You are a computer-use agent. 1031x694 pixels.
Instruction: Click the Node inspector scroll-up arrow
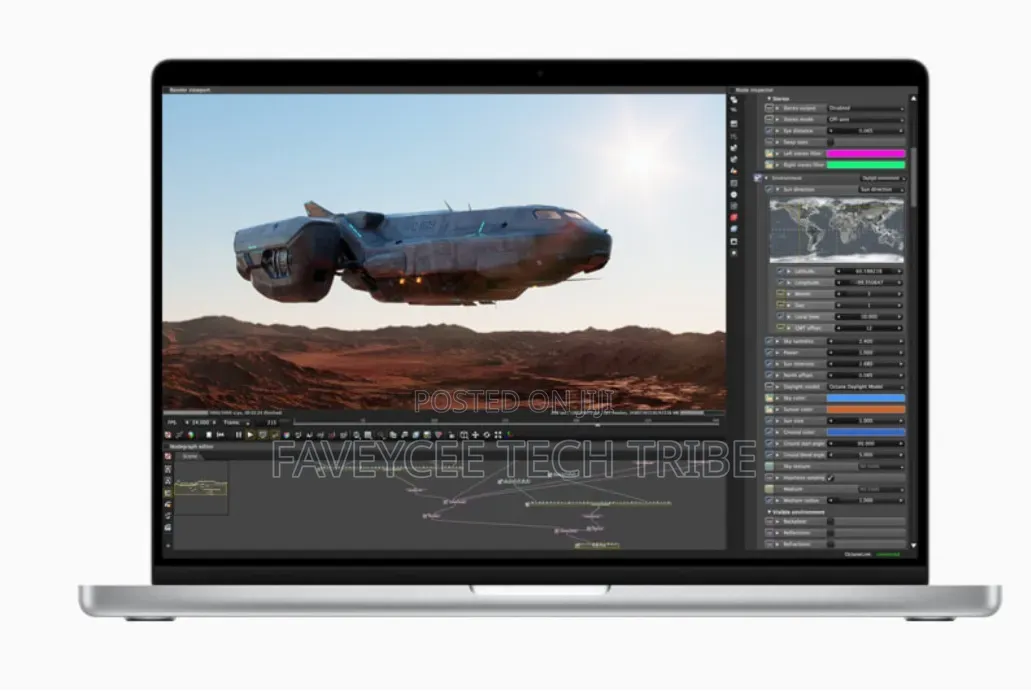click(x=913, y=99)
